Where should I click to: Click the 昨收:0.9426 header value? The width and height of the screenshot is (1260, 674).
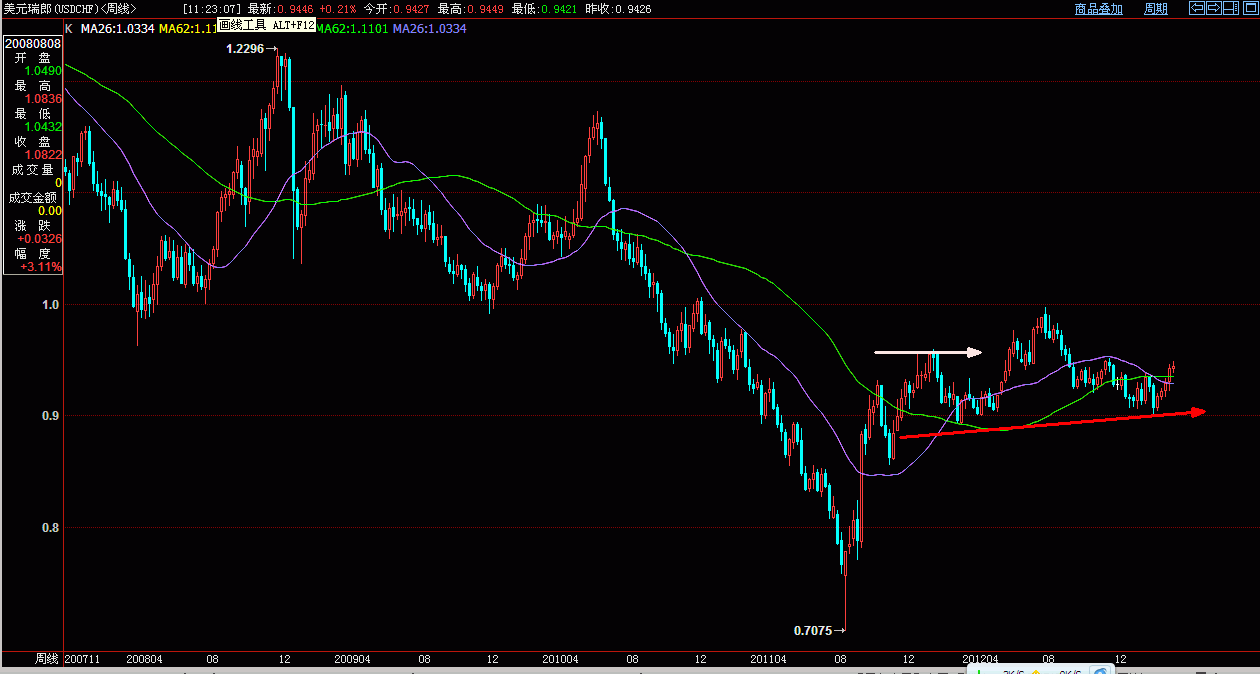click(x=618, y=9)
